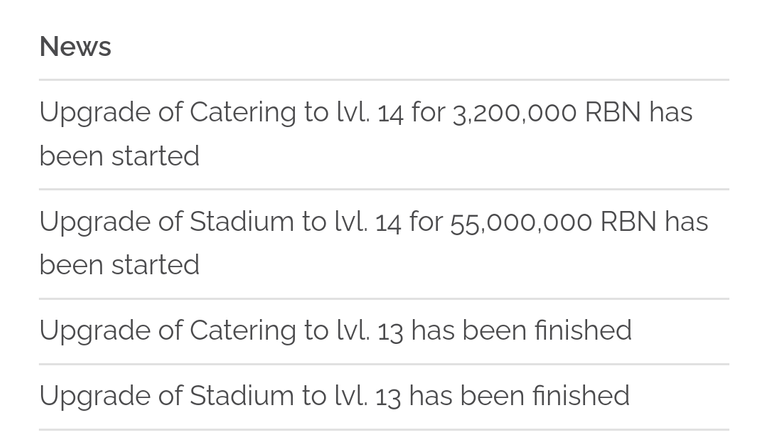768x437 pixels.
Task: Click 'lvl. 14' in the Stadium upgrade entry
Action: tap(368, 221)
